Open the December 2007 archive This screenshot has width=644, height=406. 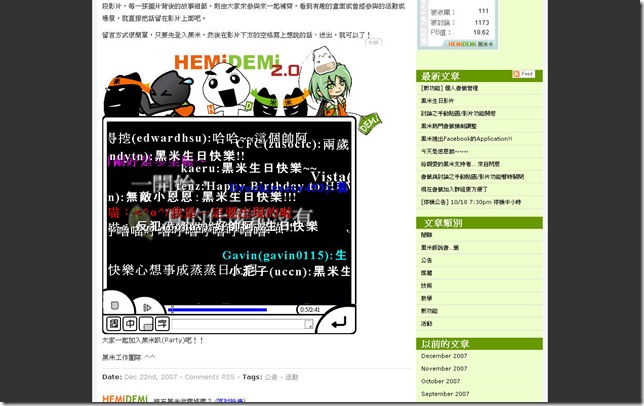pos(444,356)
